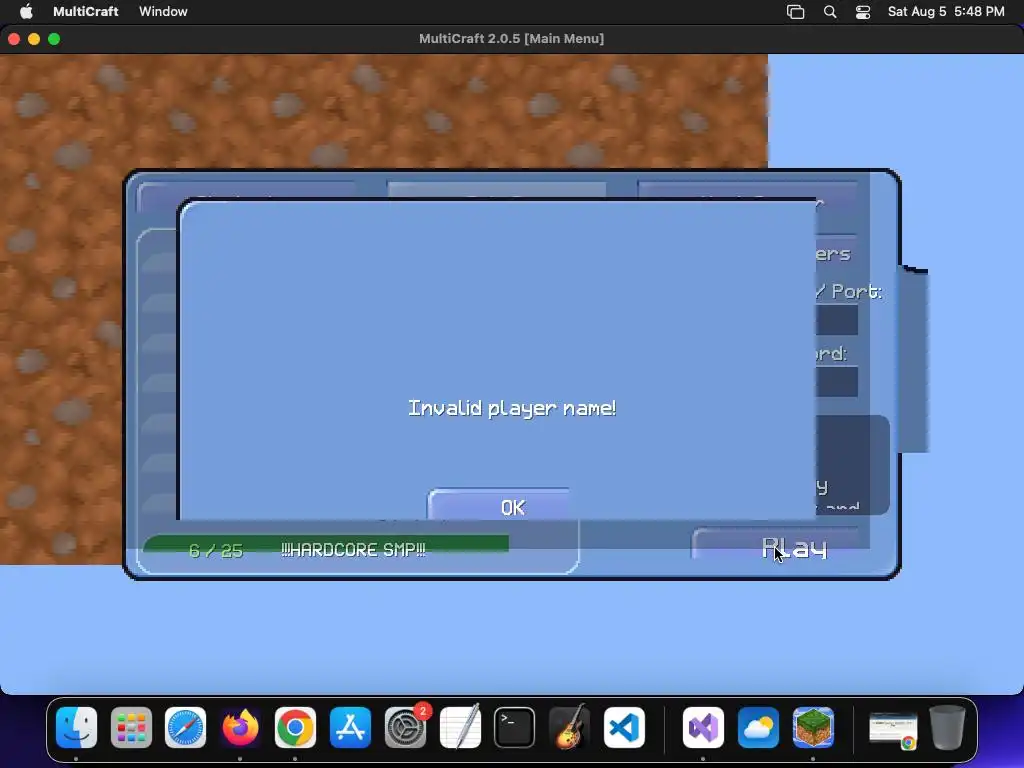Launch GarageBand from the dock
The height and width of the screenshot is (768, 1024).
(x=569, y=727)
